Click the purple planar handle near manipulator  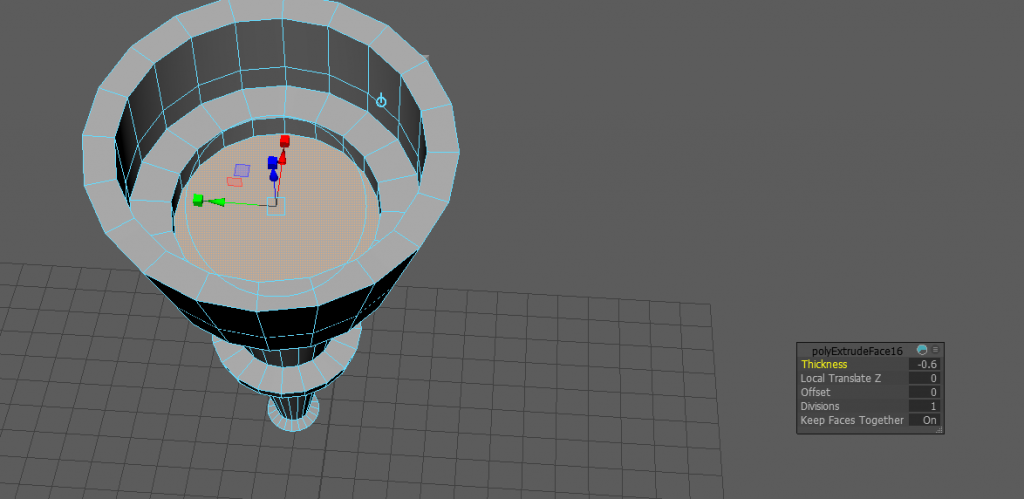click(x=241, y=170)
